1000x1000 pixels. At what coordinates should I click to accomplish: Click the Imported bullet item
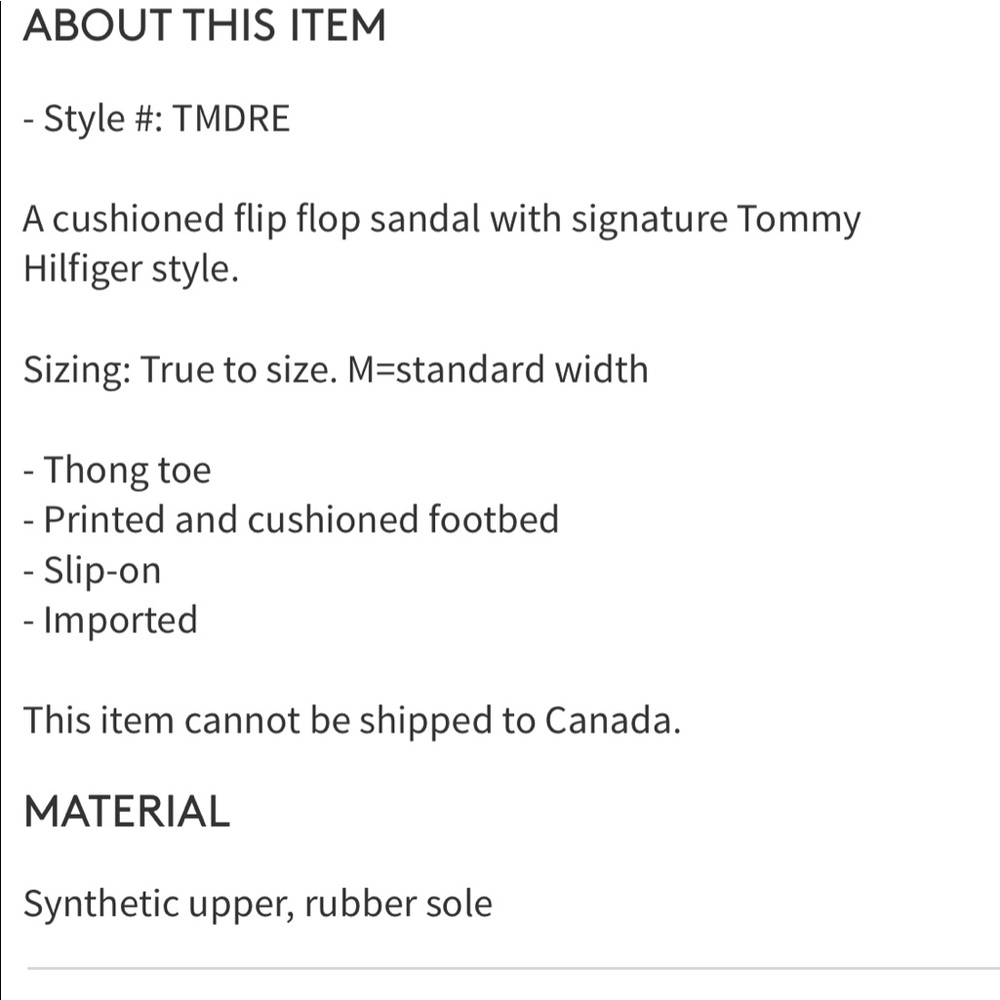[110, 621]
